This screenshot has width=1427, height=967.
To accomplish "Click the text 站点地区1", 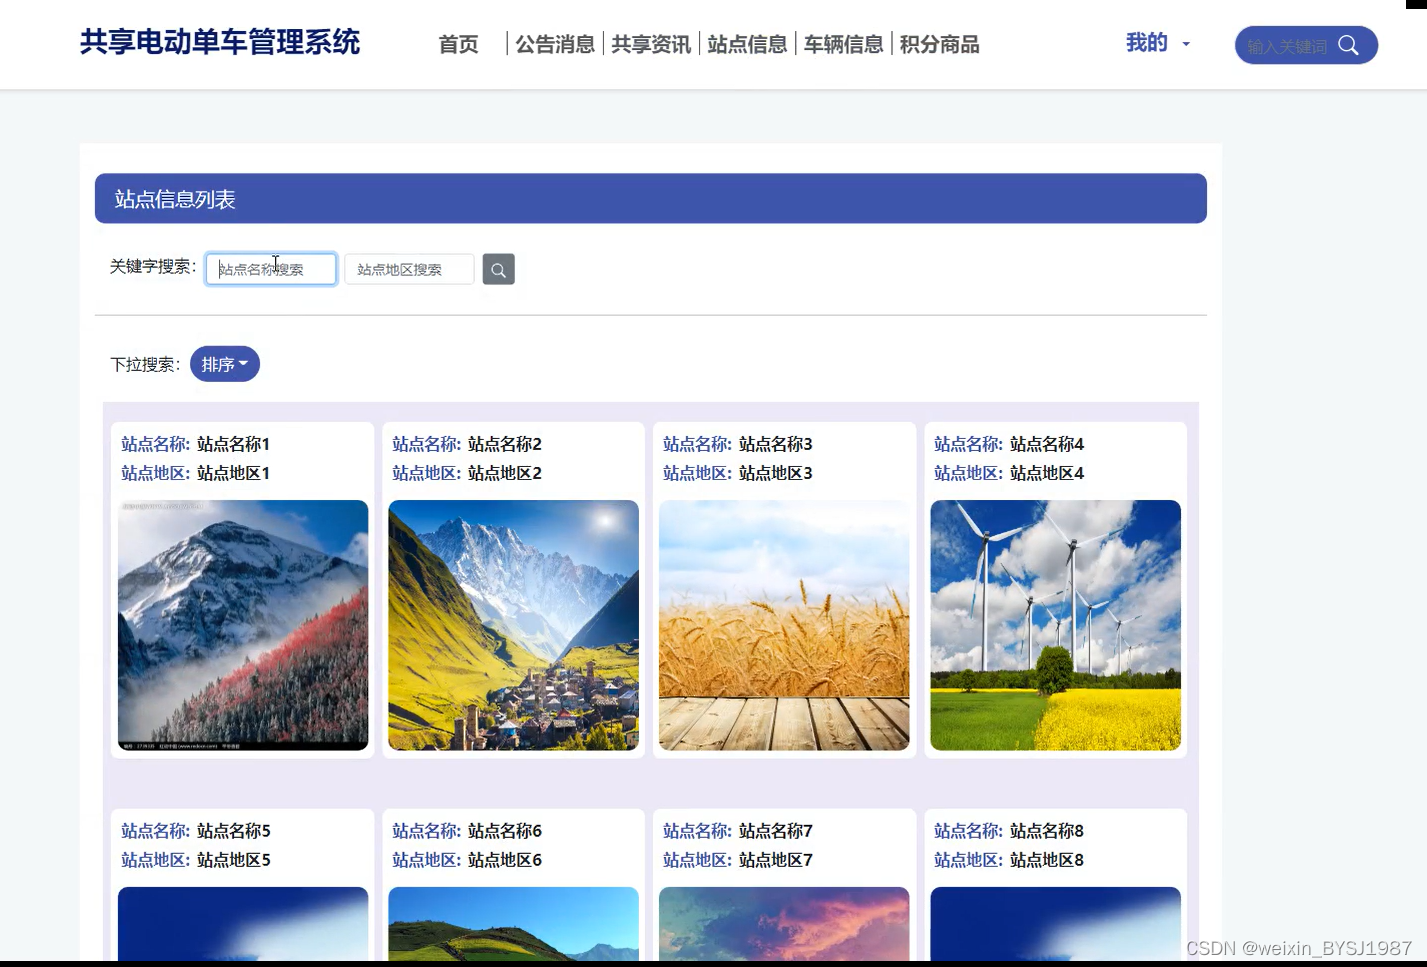I will tap(233, 473).
